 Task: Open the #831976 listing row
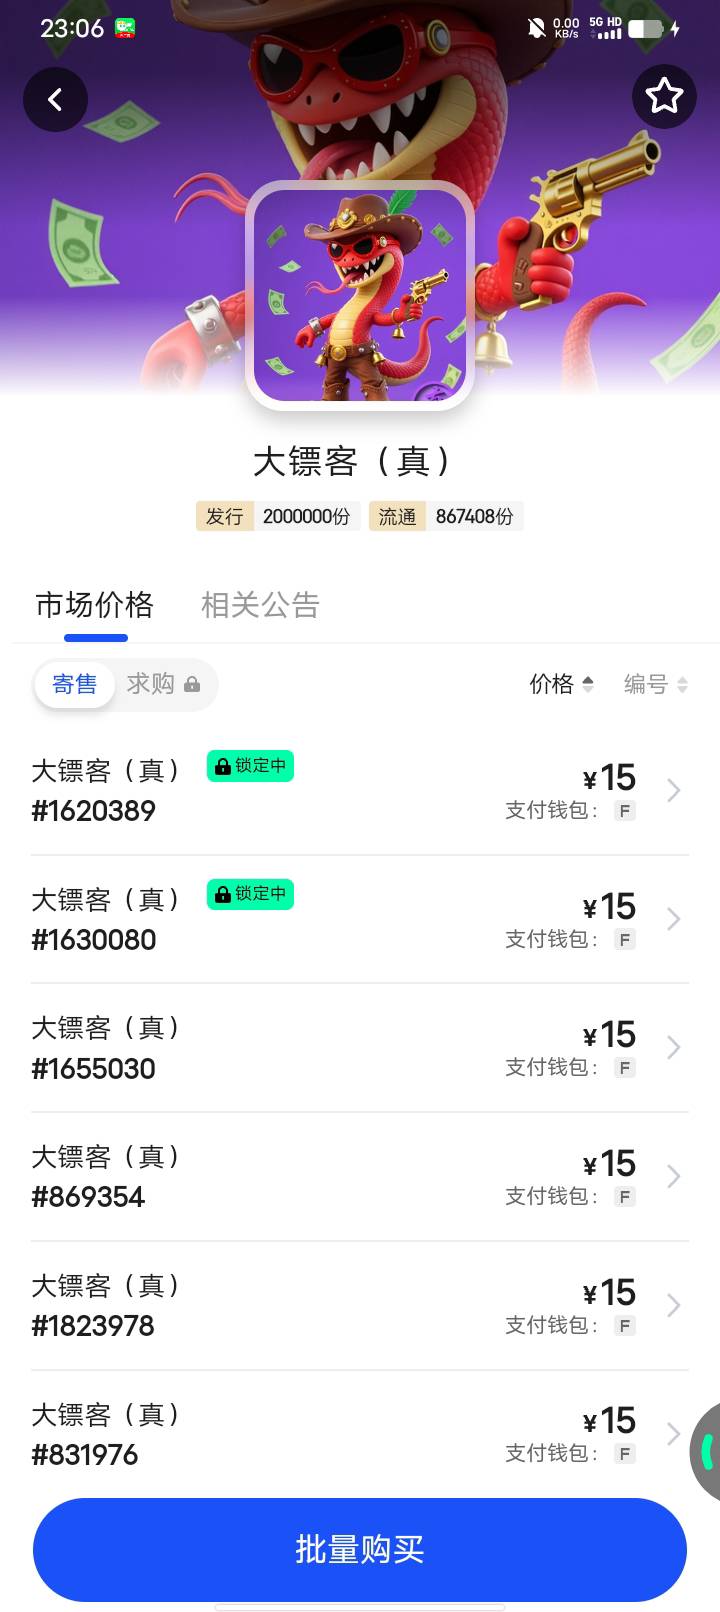300,1434
